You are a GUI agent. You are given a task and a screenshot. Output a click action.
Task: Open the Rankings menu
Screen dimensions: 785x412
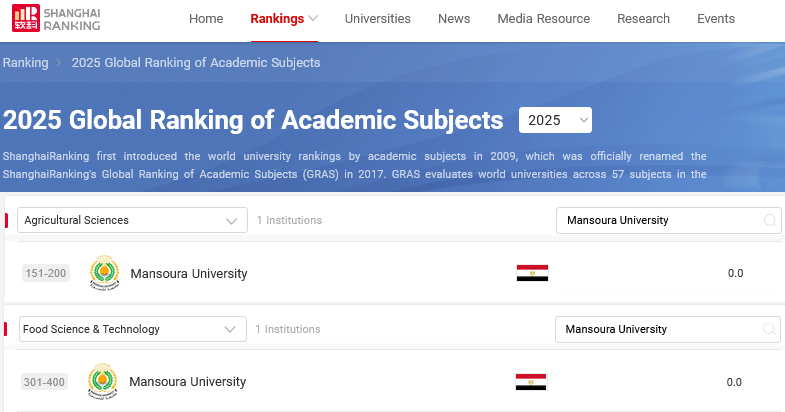coord(284,19)
